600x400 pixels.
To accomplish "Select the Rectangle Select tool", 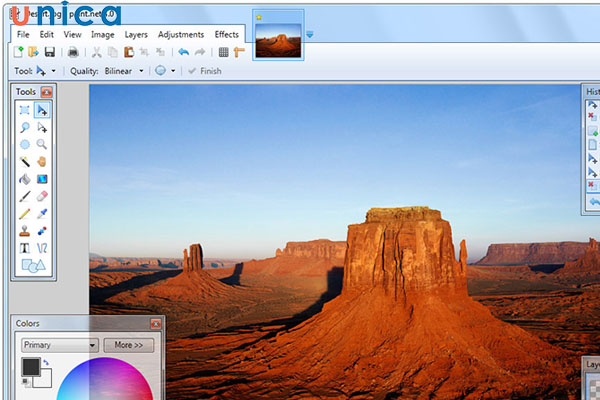I will tap(24, 110).
